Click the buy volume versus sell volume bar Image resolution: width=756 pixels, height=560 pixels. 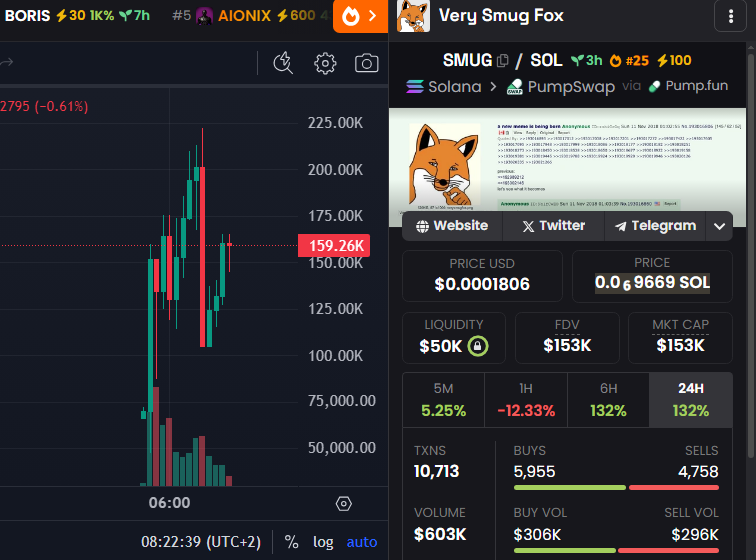point(616,550)
